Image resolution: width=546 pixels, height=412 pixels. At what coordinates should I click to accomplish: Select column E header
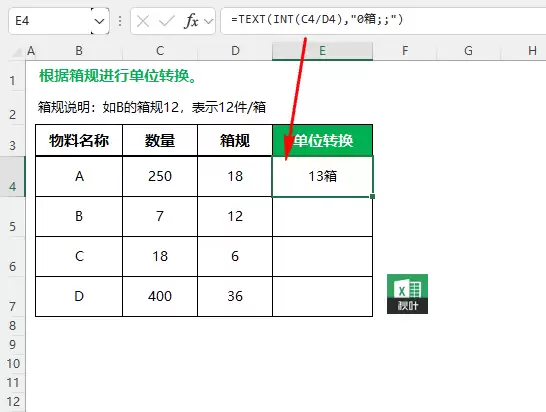coord(322,51)
